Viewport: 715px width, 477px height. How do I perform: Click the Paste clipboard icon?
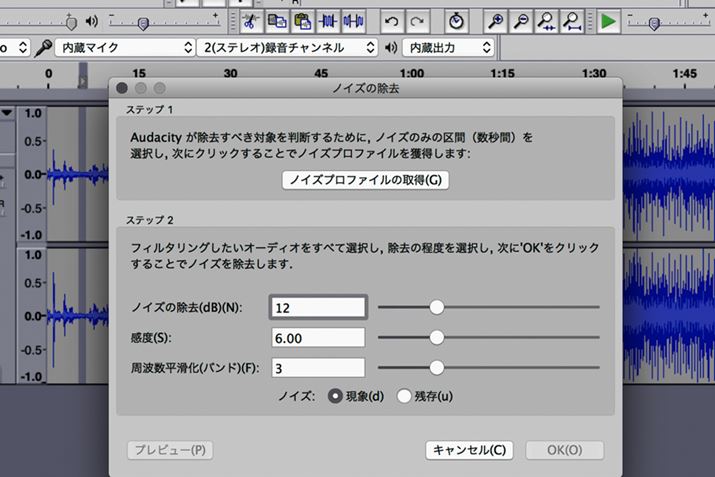[302, 20]
